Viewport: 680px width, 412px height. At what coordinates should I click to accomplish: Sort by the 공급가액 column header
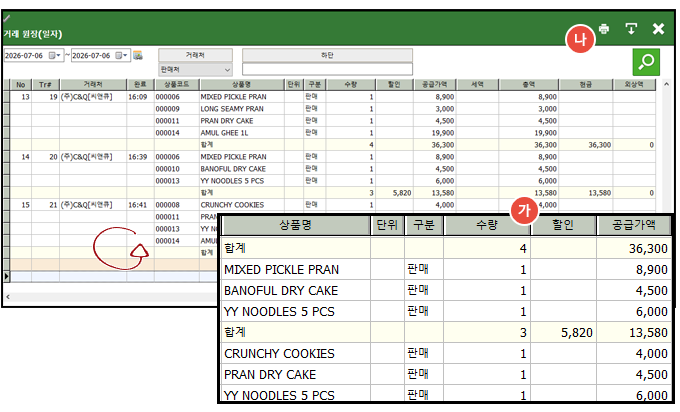click(x=435, y=84)
